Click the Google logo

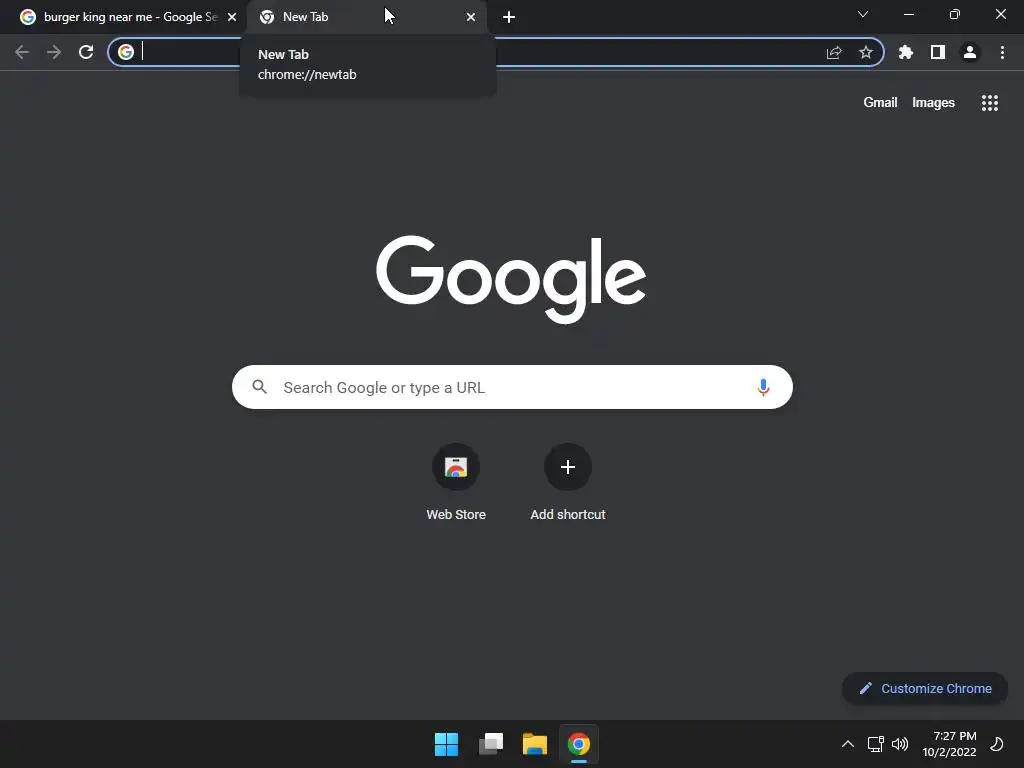pos(511,280)
